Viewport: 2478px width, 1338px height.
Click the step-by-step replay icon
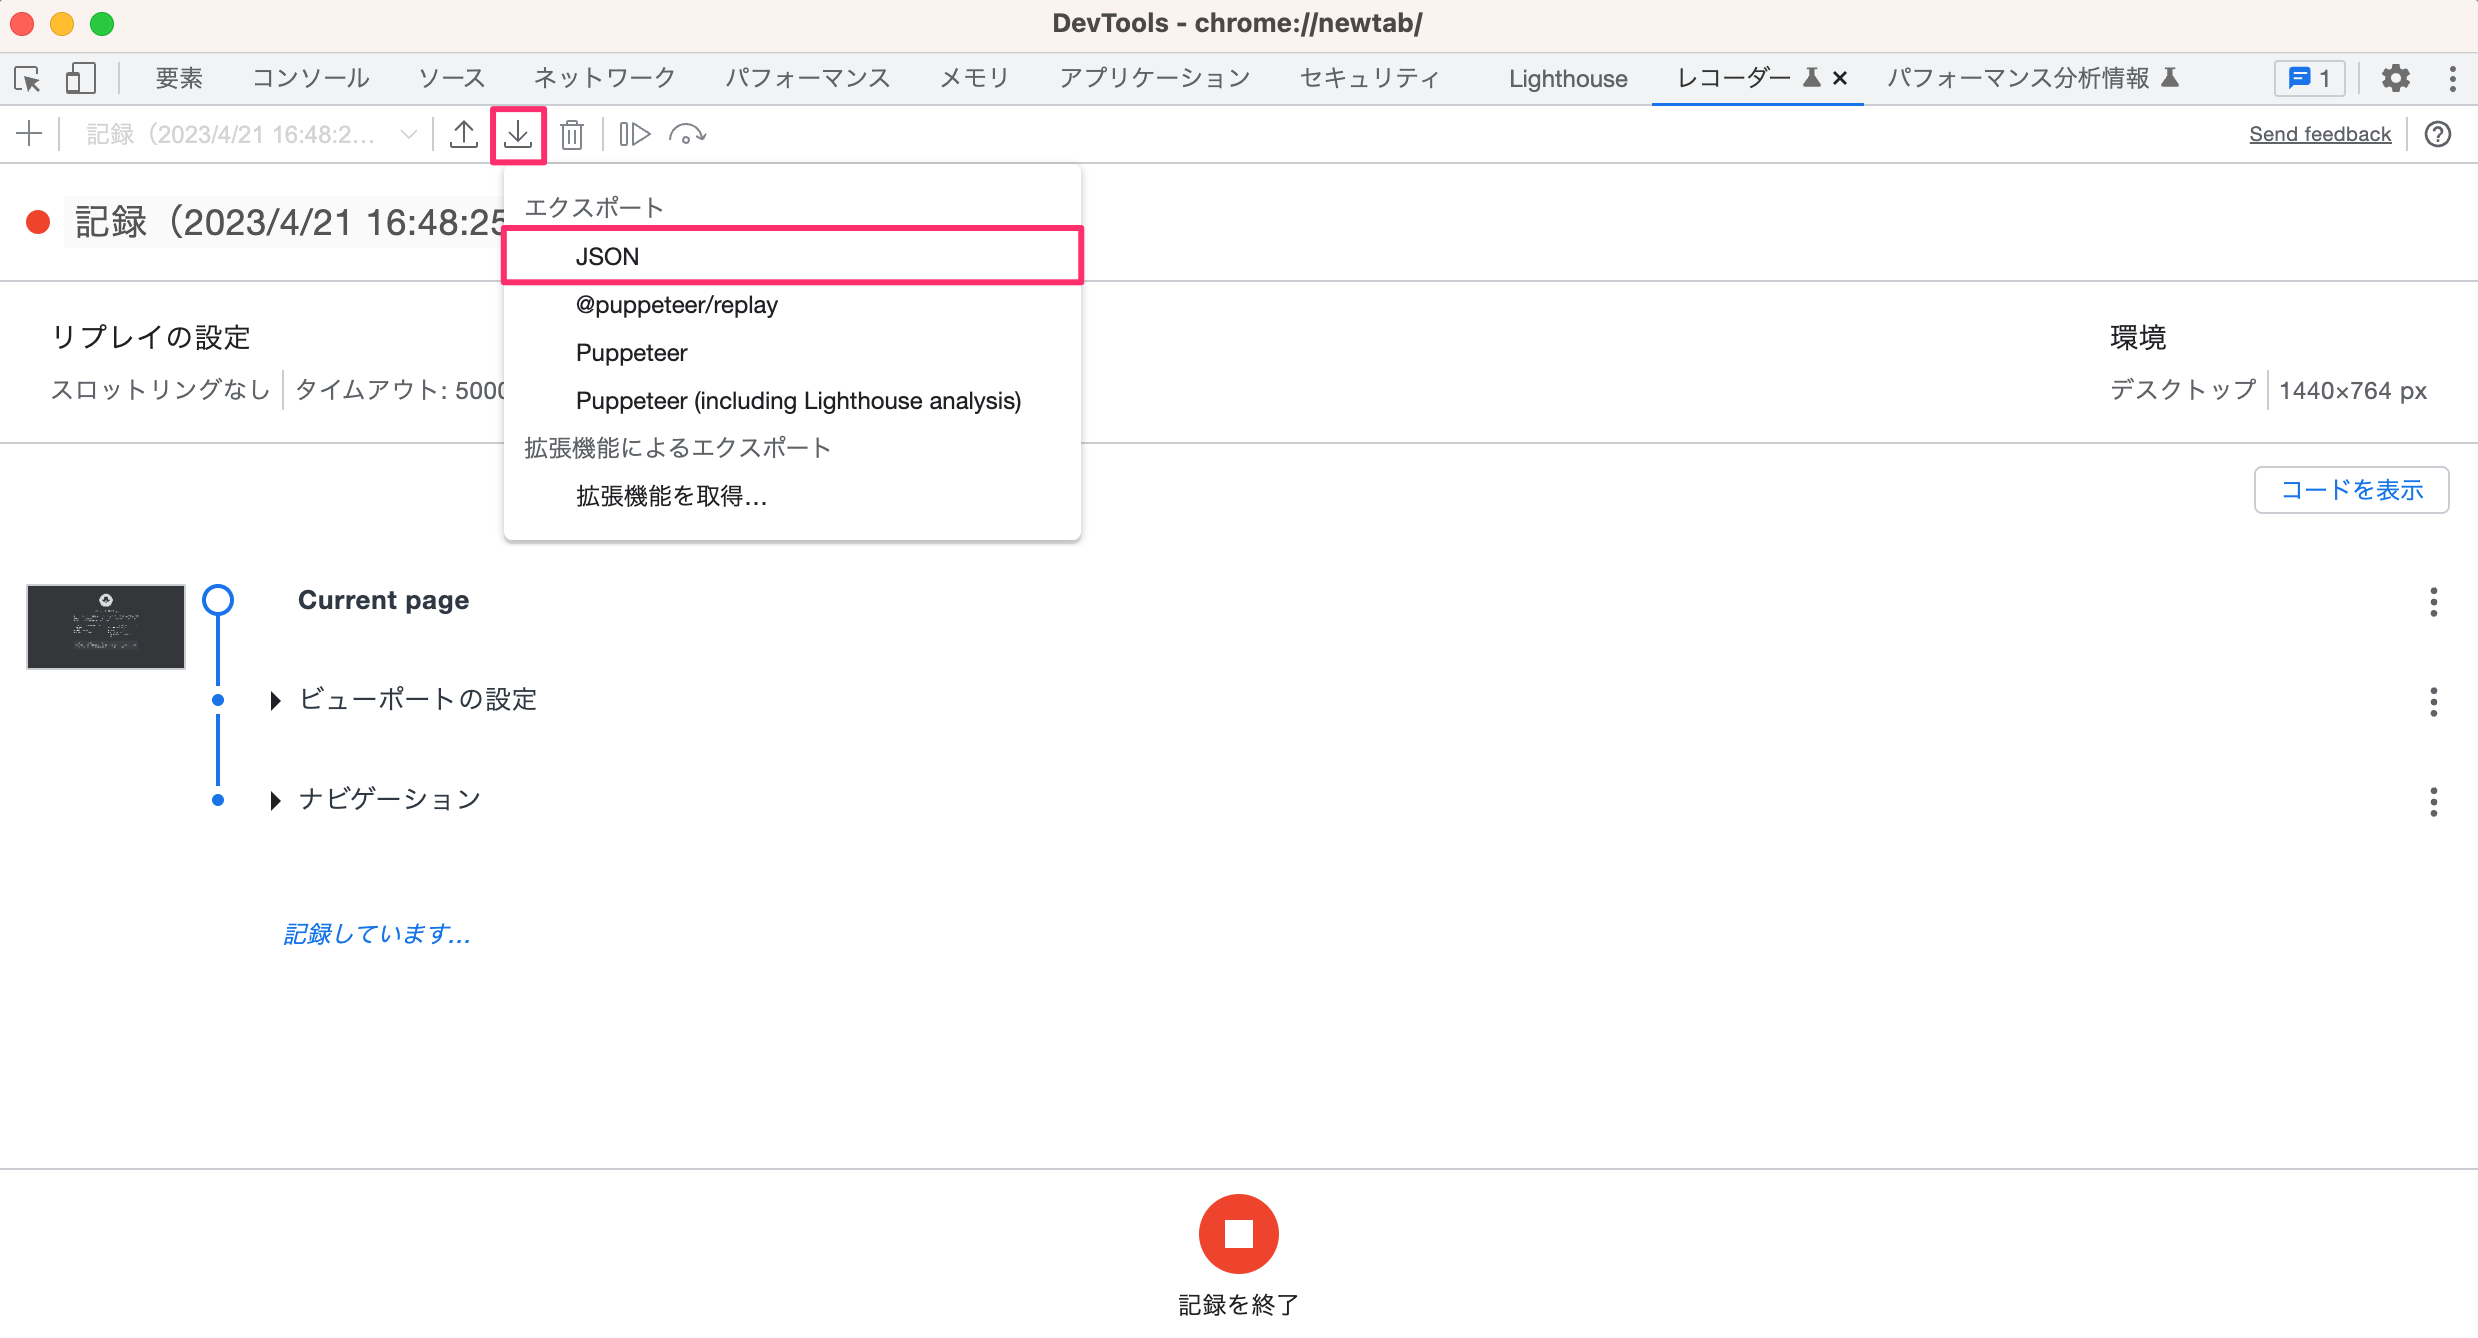click(x=635, y=134)
